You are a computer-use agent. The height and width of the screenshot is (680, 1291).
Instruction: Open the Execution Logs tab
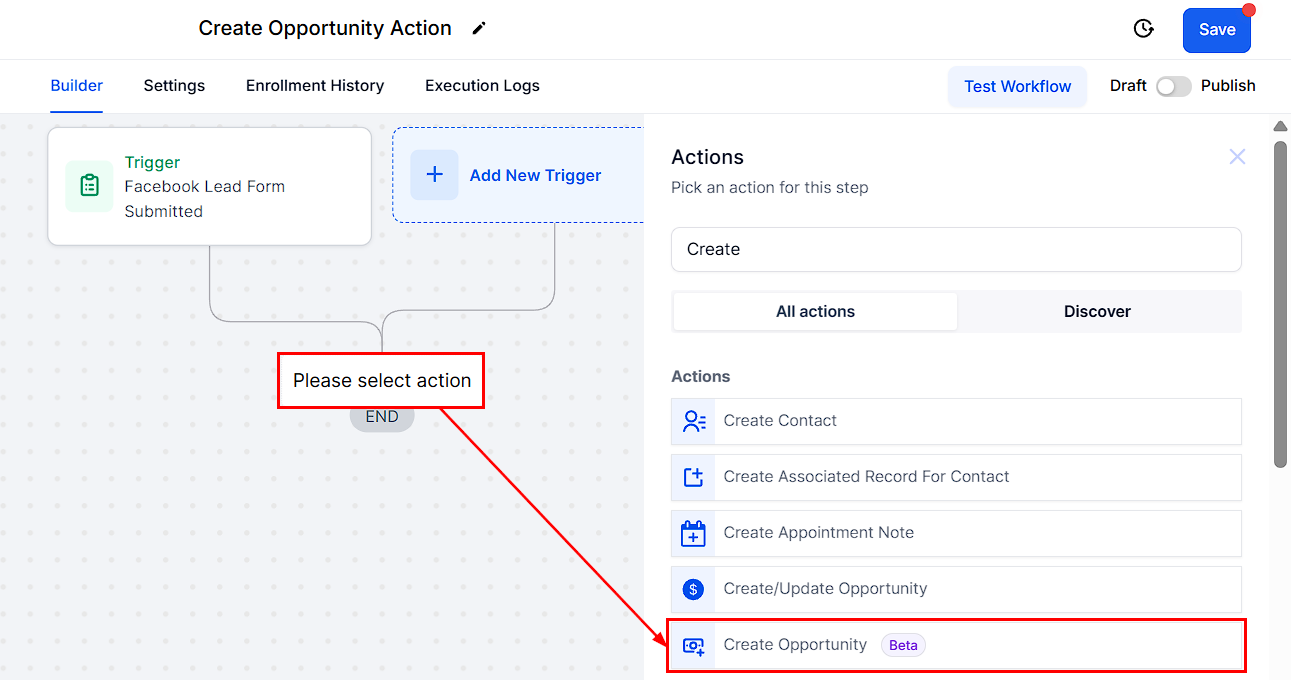click(x=482, y=86)
